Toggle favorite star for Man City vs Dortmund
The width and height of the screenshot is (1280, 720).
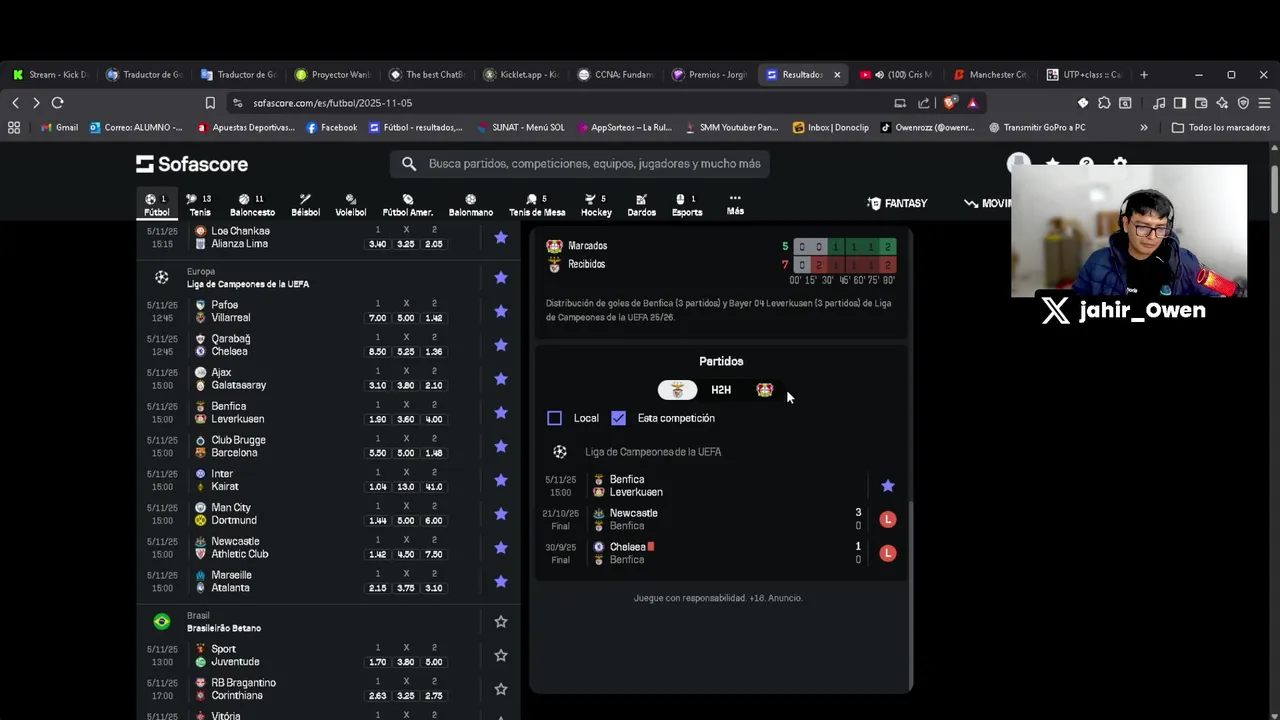[501, 514]
